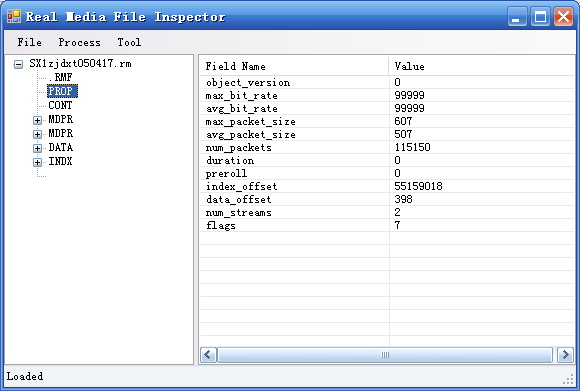Click the left scroll arrow
This screenshot has width=580, height=391.
coord(208,355)
